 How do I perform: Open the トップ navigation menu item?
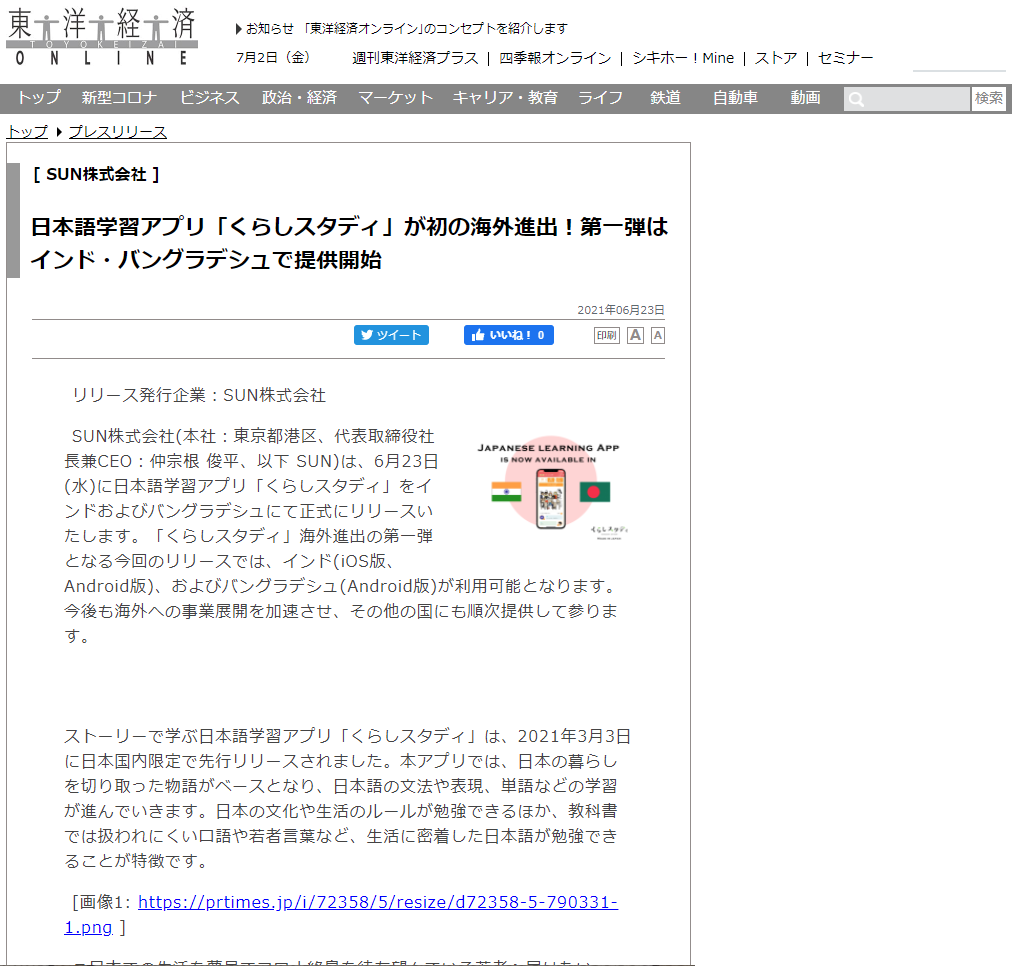pyautogui.click(x=39, y=97)
